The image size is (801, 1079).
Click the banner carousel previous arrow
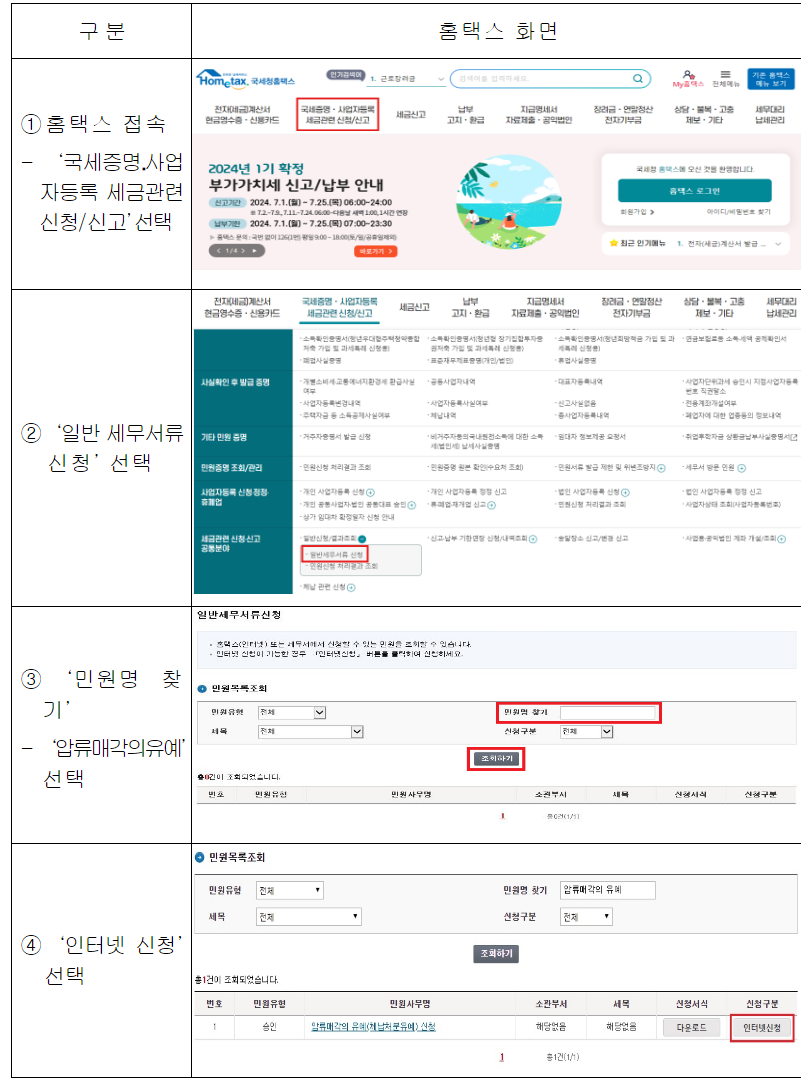click(219, 250)
